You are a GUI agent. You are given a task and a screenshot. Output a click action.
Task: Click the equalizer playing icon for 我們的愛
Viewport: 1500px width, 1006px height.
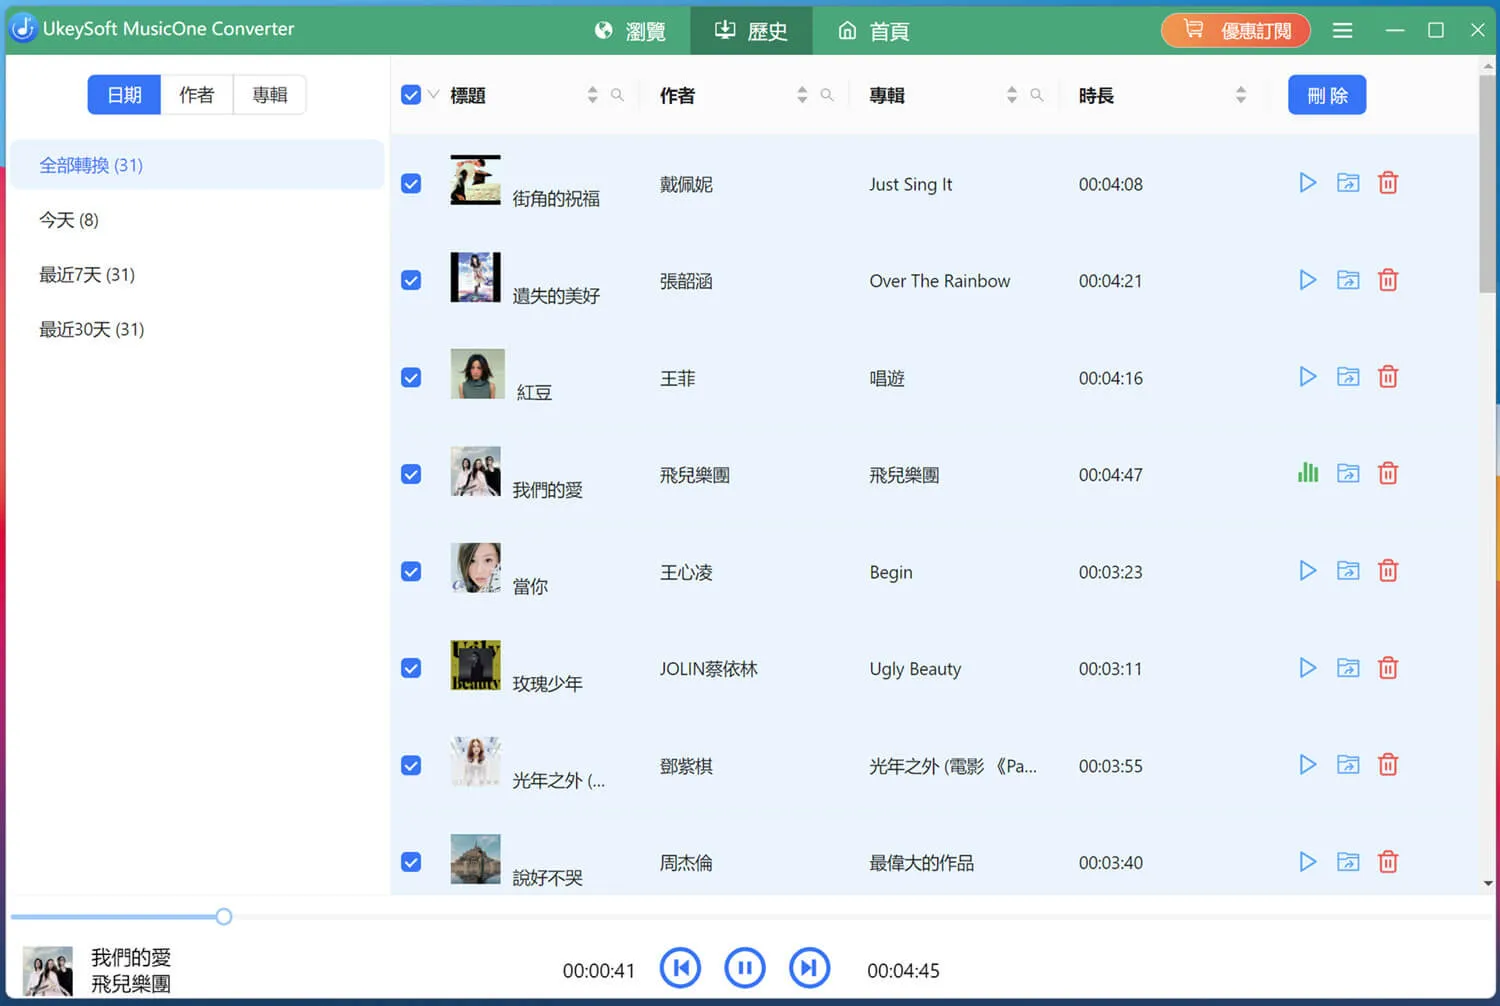tap(1307, 473)
